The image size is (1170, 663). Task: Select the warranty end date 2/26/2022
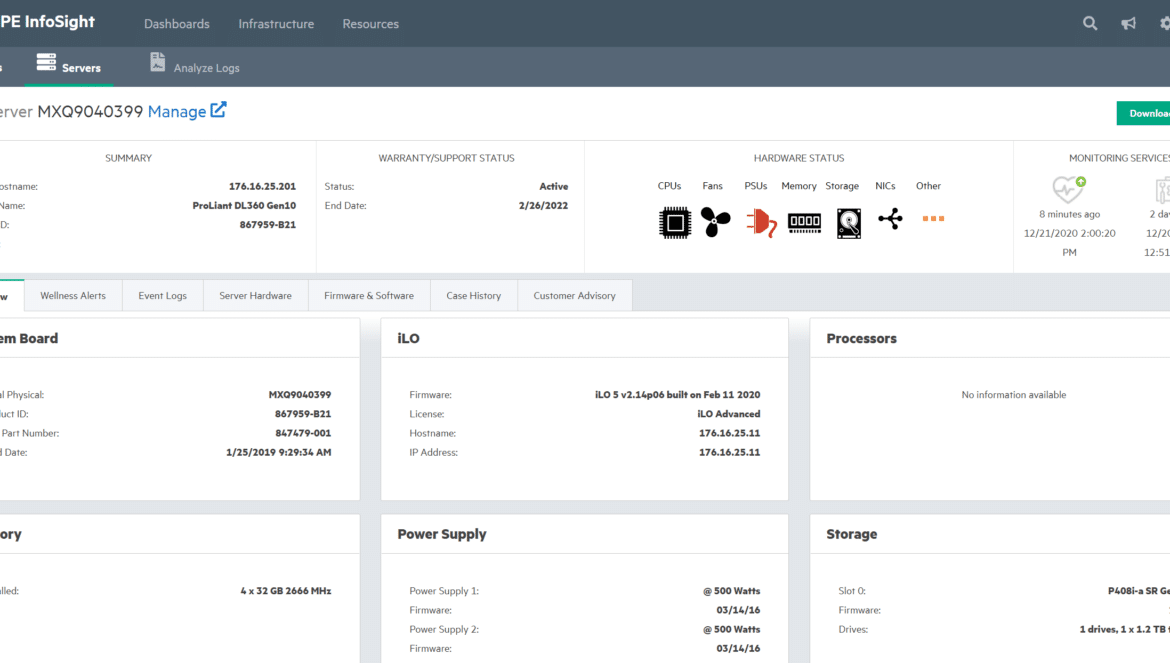tap(543, 205)
